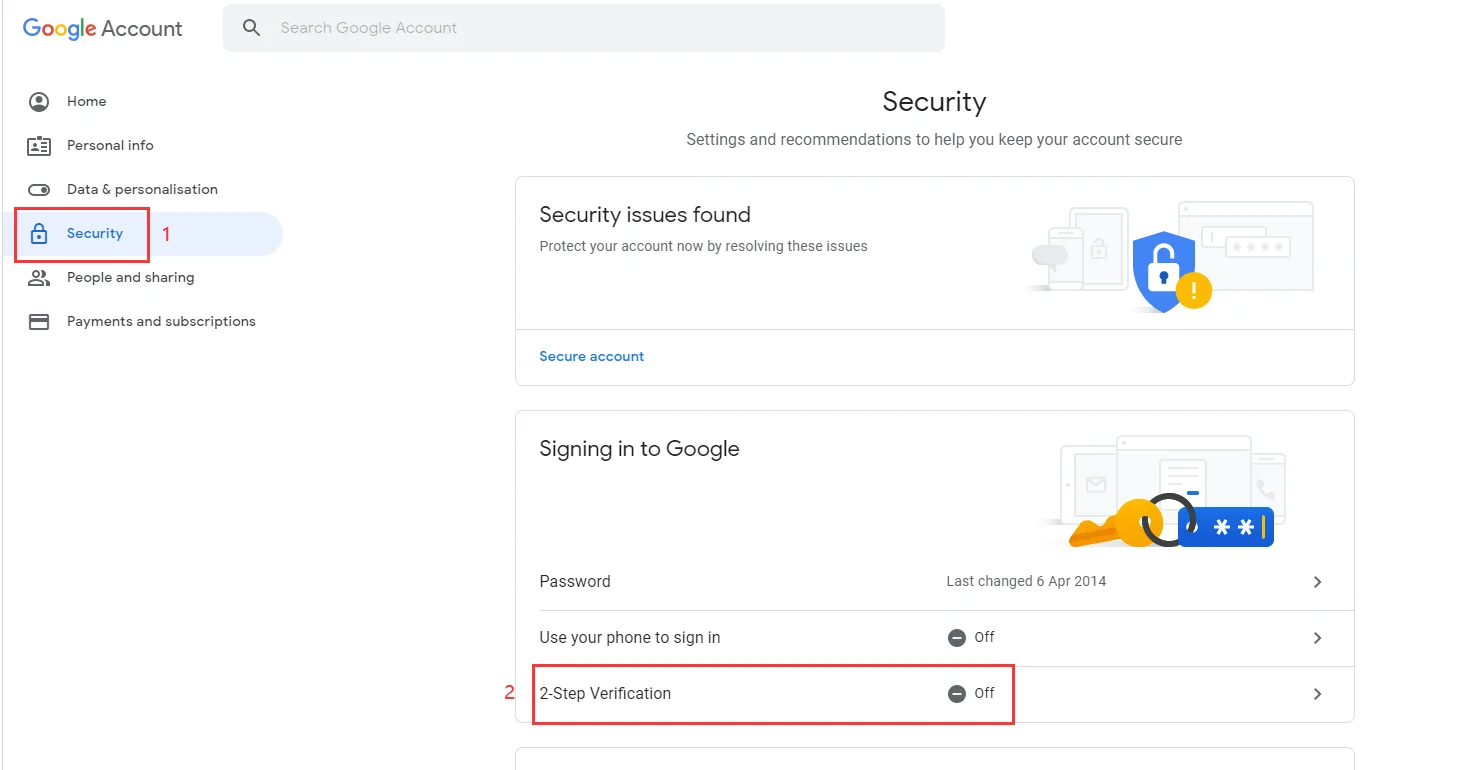Click the security shield warning illustration
This screenshot has height=770, width=1467.
1166,270
